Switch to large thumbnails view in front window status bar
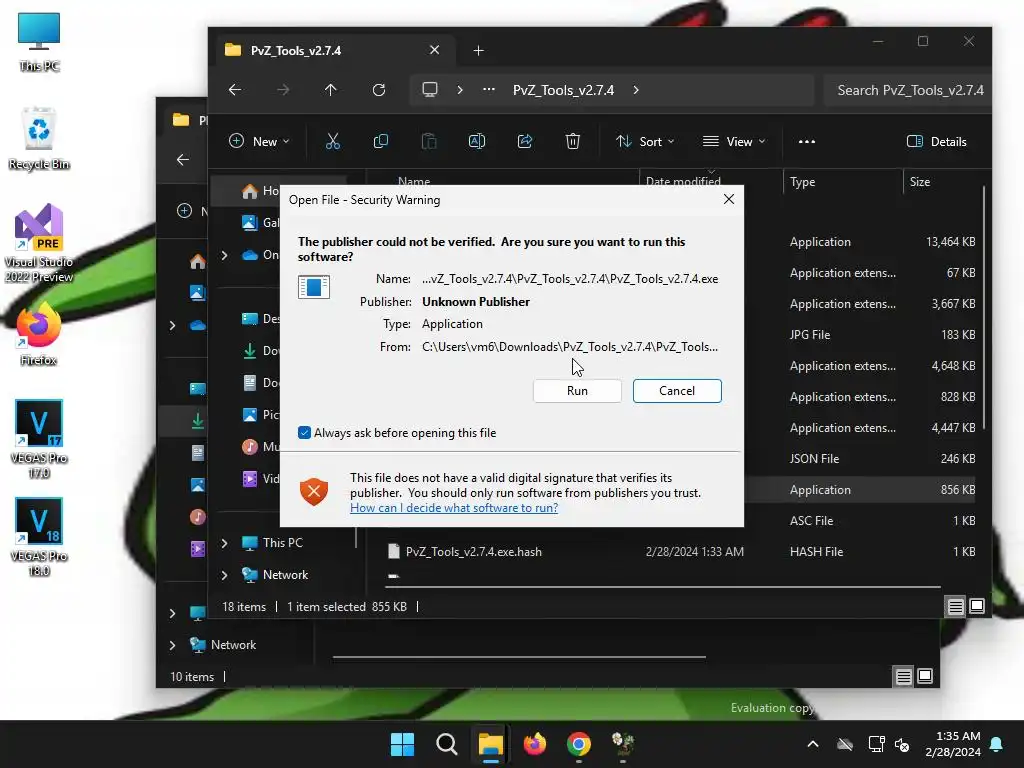This screenshot has height=768, width=1024. tap(977, 607)
